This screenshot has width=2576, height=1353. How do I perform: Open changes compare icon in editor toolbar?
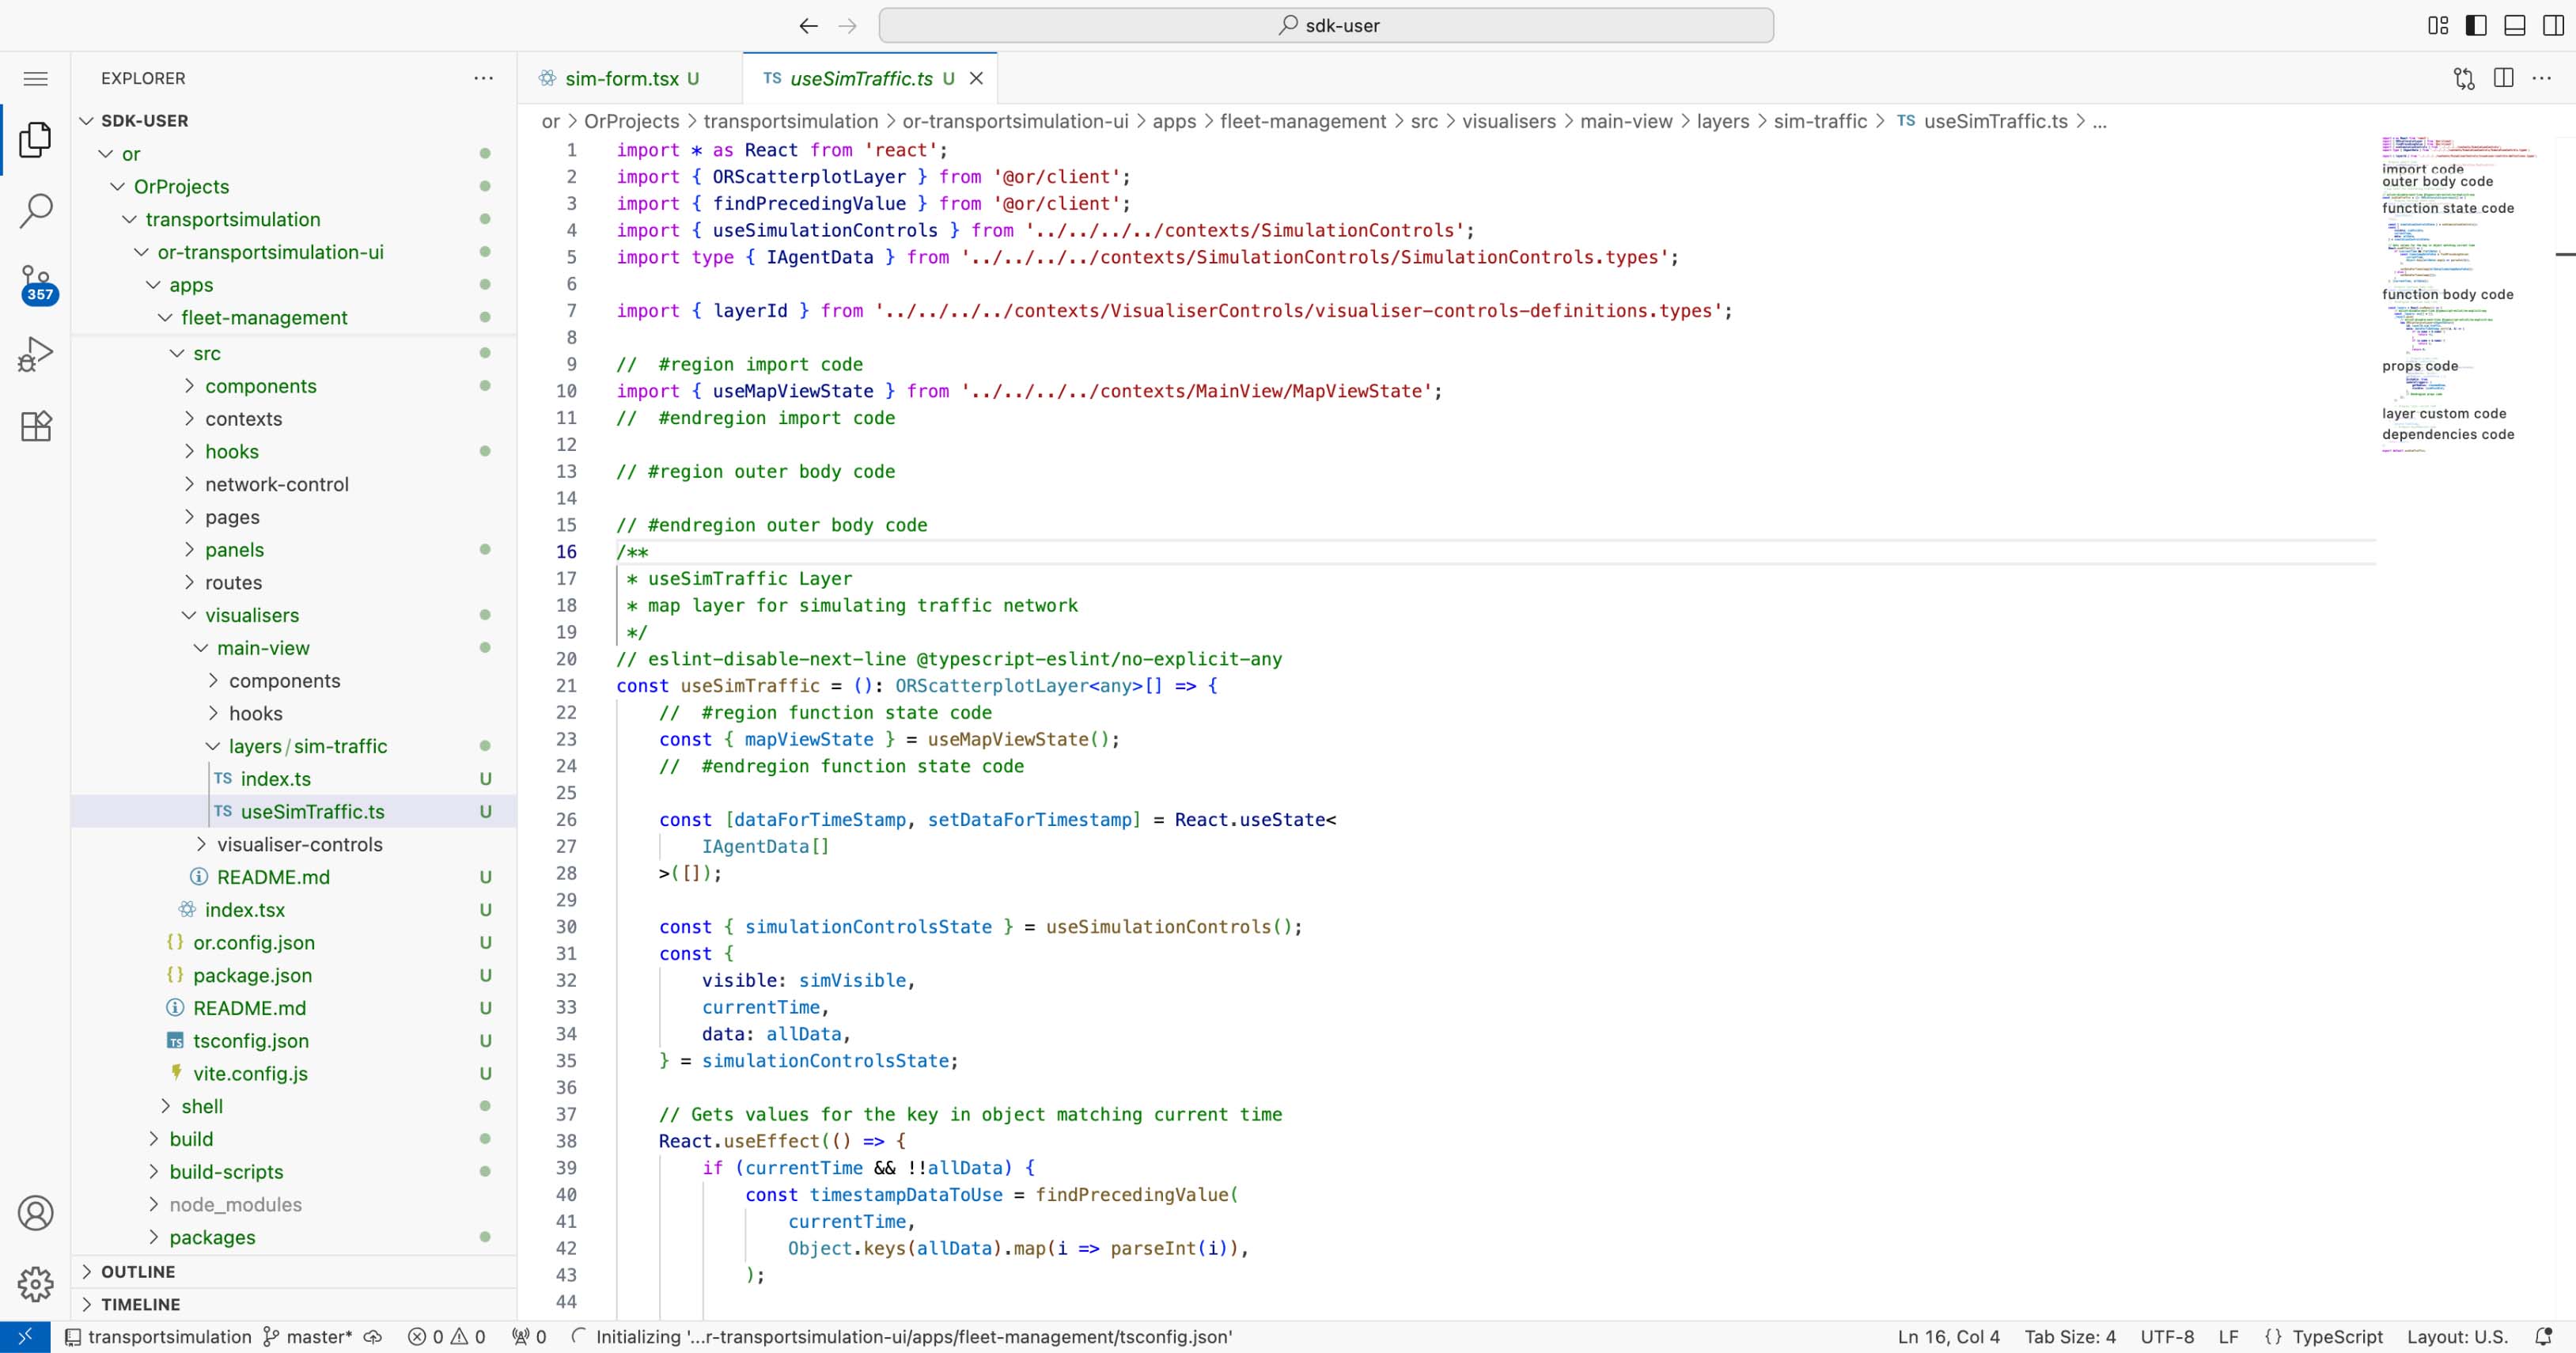[x=2464, y=78]
